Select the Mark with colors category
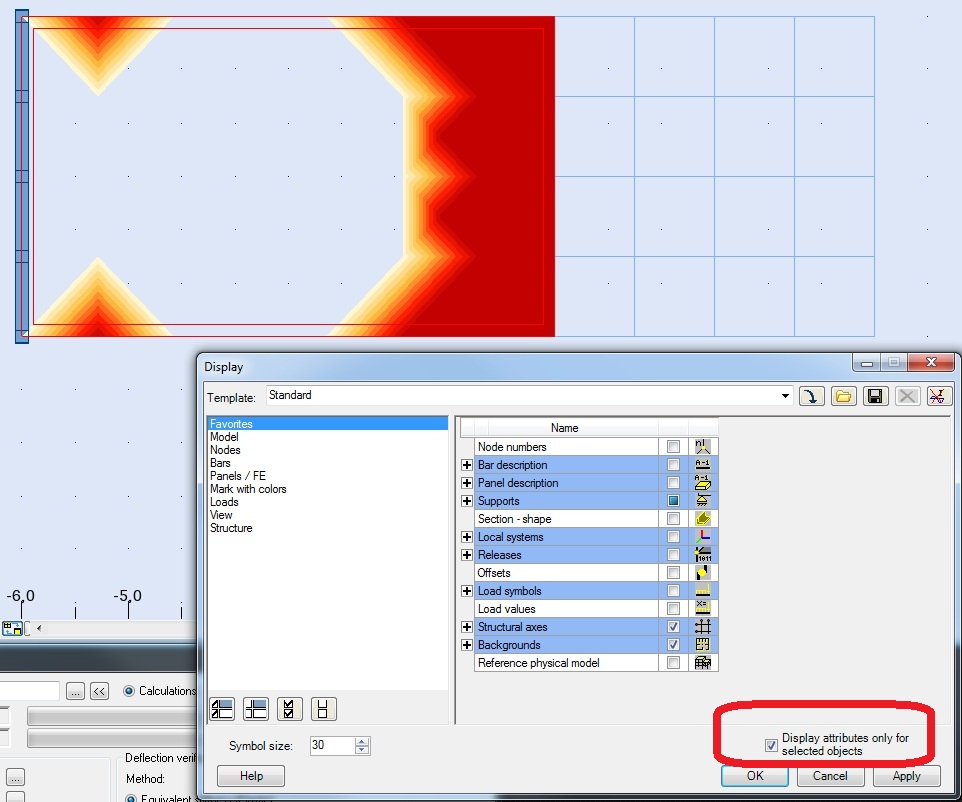The width and height of the screenshot is (962, 802). point(248,489)
